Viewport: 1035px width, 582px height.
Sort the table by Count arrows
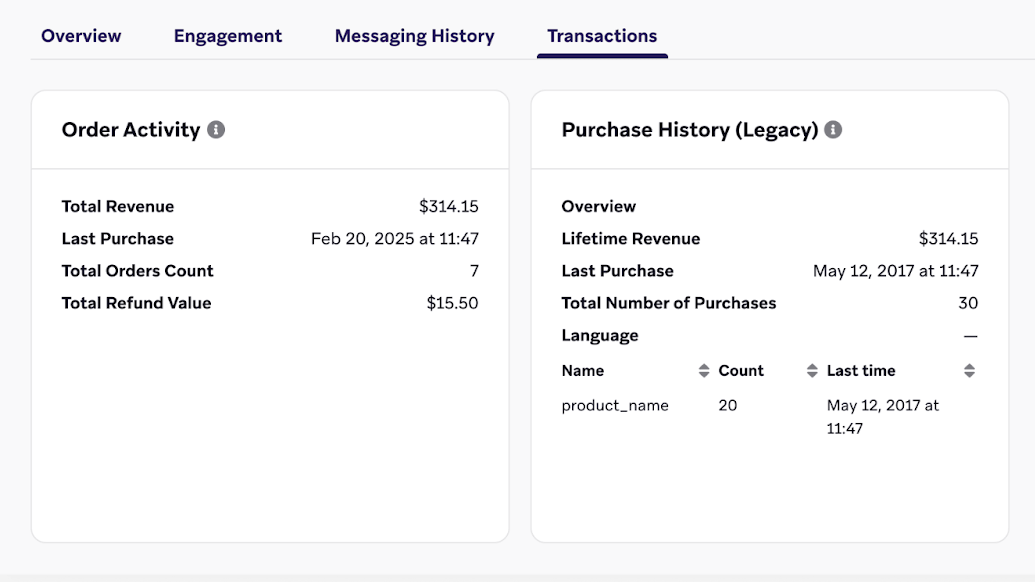[x=812, y=371]
